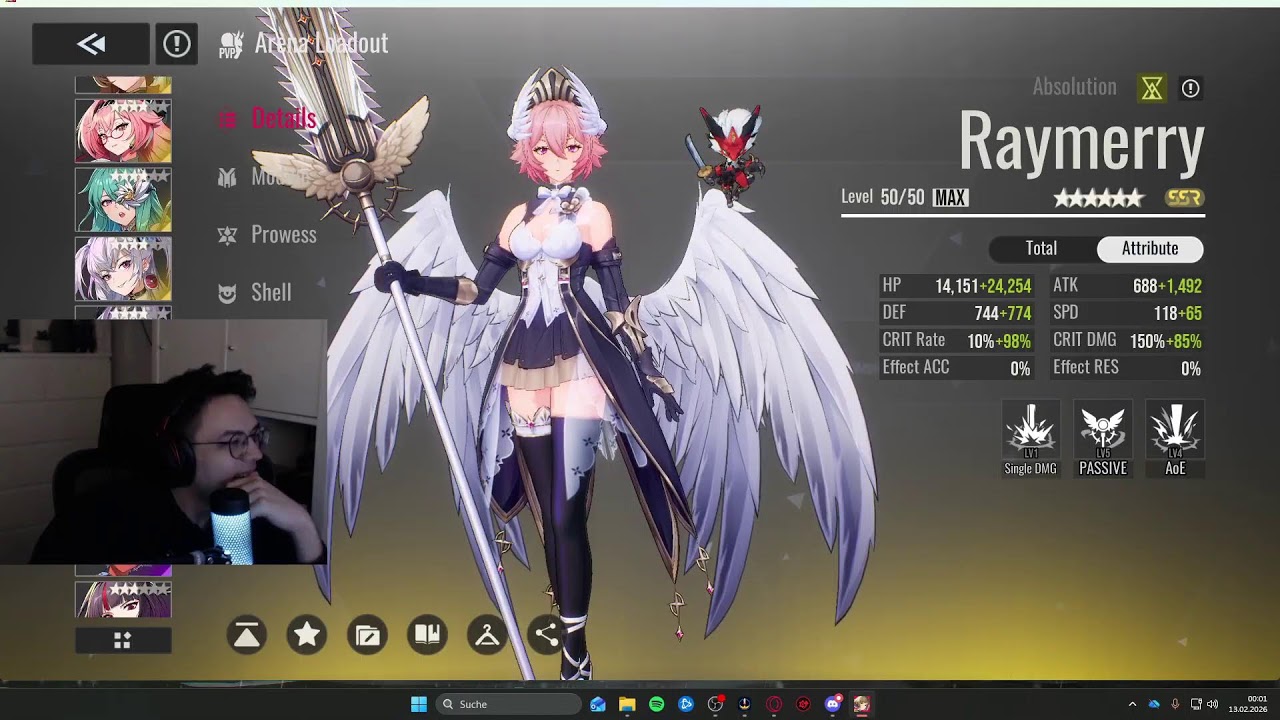This screenshot has height=720, width=1280.
Task: Show hidden system tray icons
Action: pos(1132,704)
